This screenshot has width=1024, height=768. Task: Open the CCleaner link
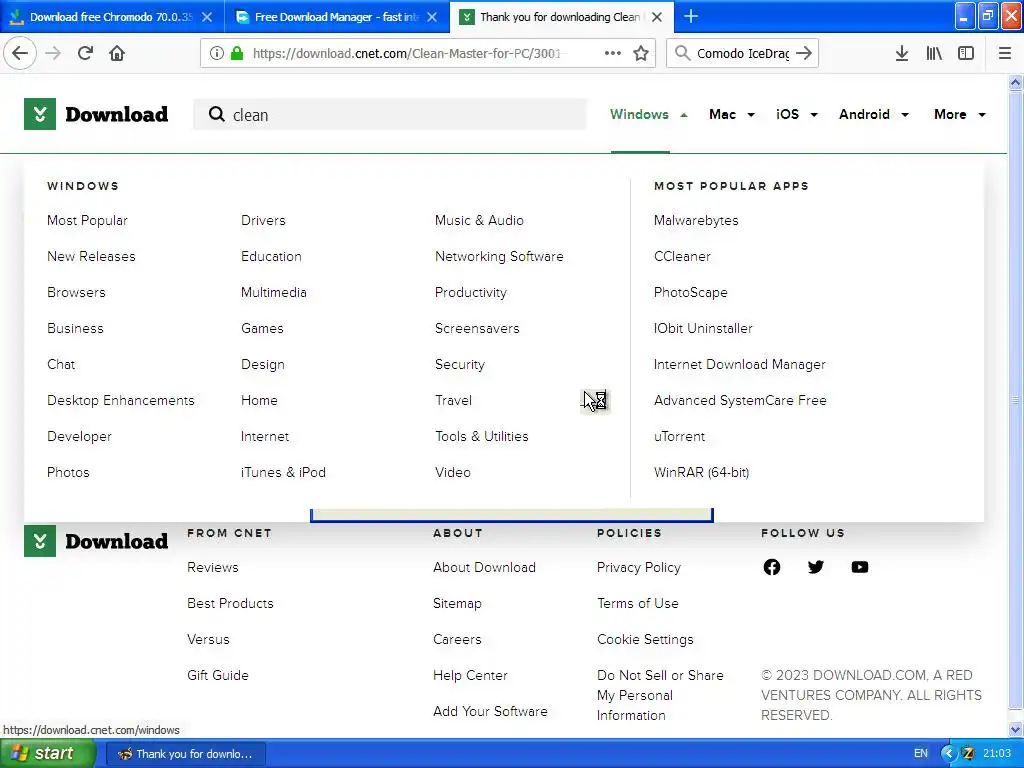tap(682, 257)
